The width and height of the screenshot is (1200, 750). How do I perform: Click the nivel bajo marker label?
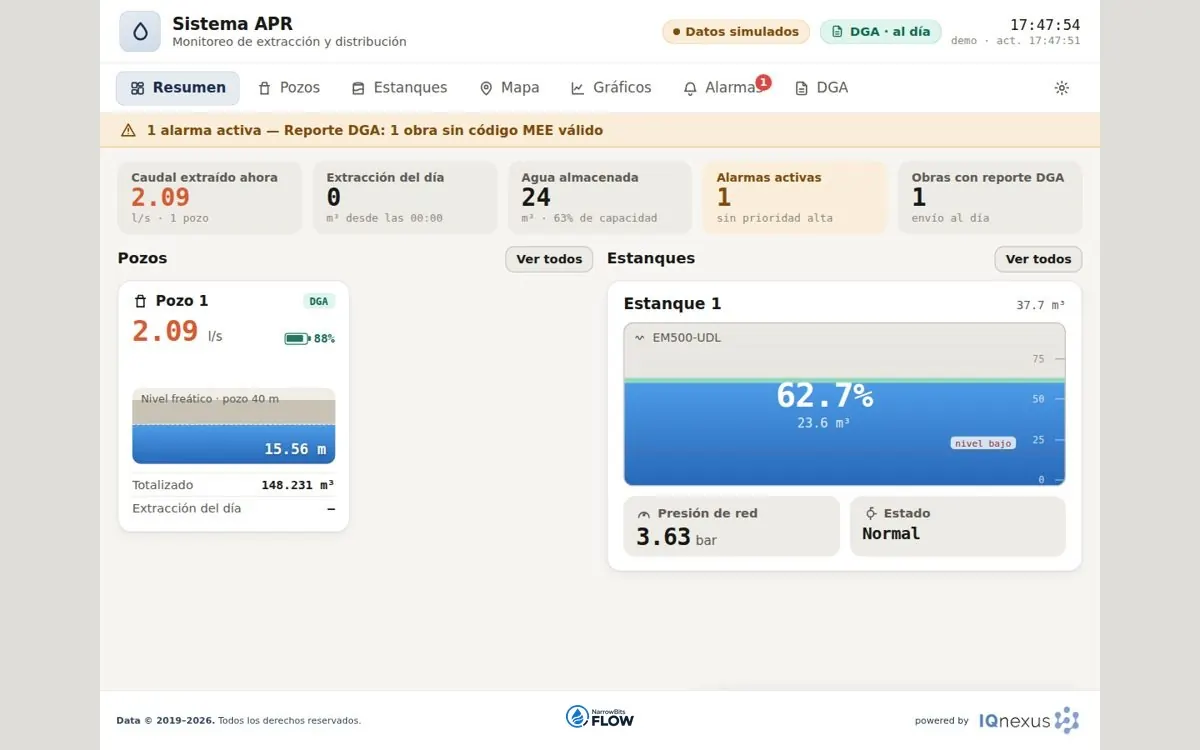click(x=983, y=443)
